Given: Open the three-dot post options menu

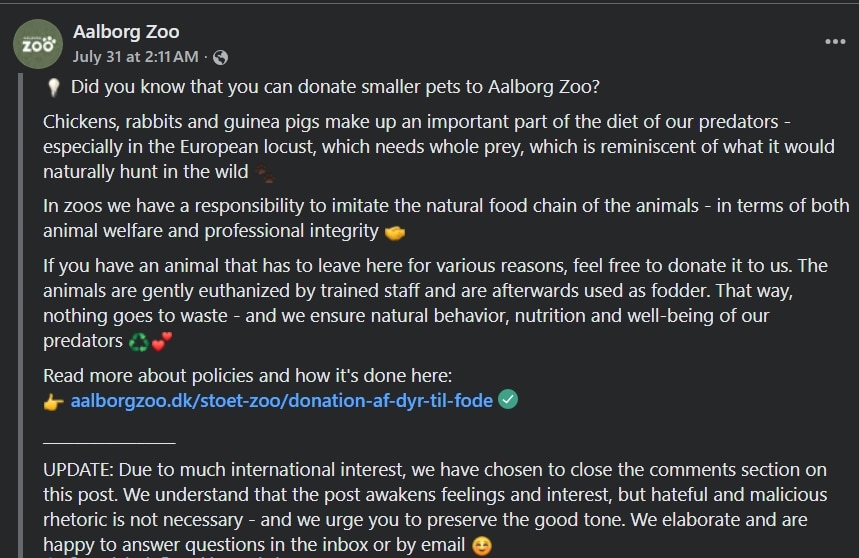Looking at the screenshot, I should [835, 42].
